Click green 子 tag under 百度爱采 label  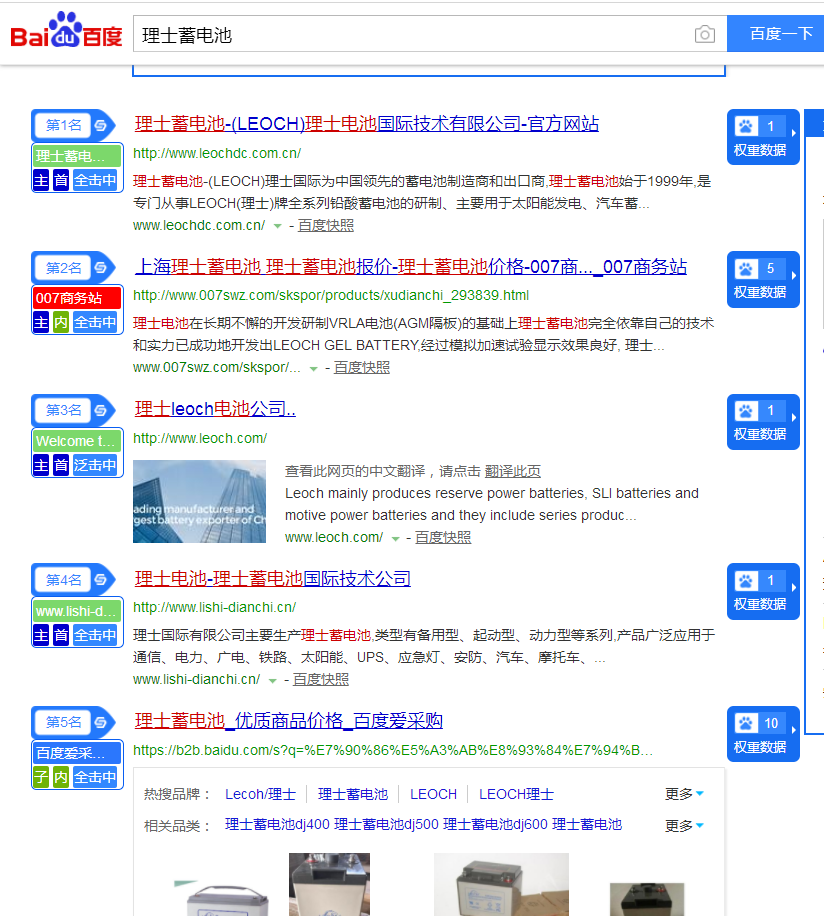[x=41, y=778]
